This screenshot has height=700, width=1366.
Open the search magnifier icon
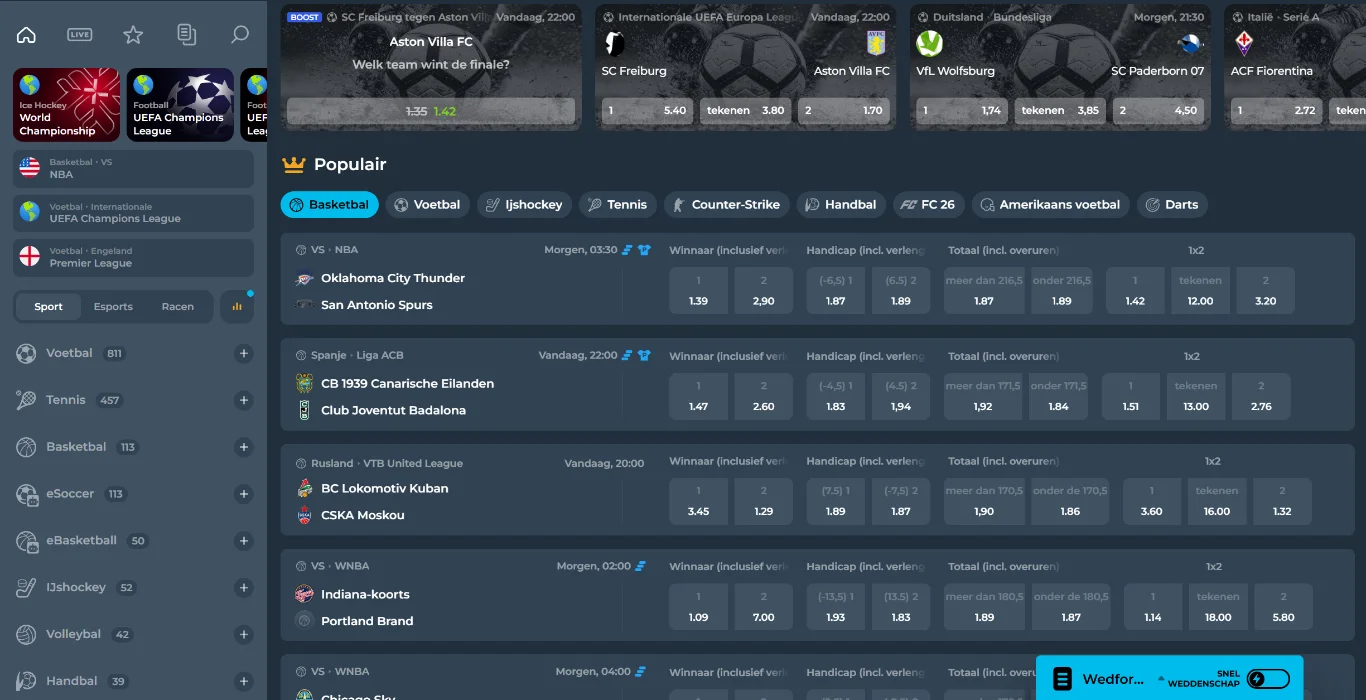240,35
